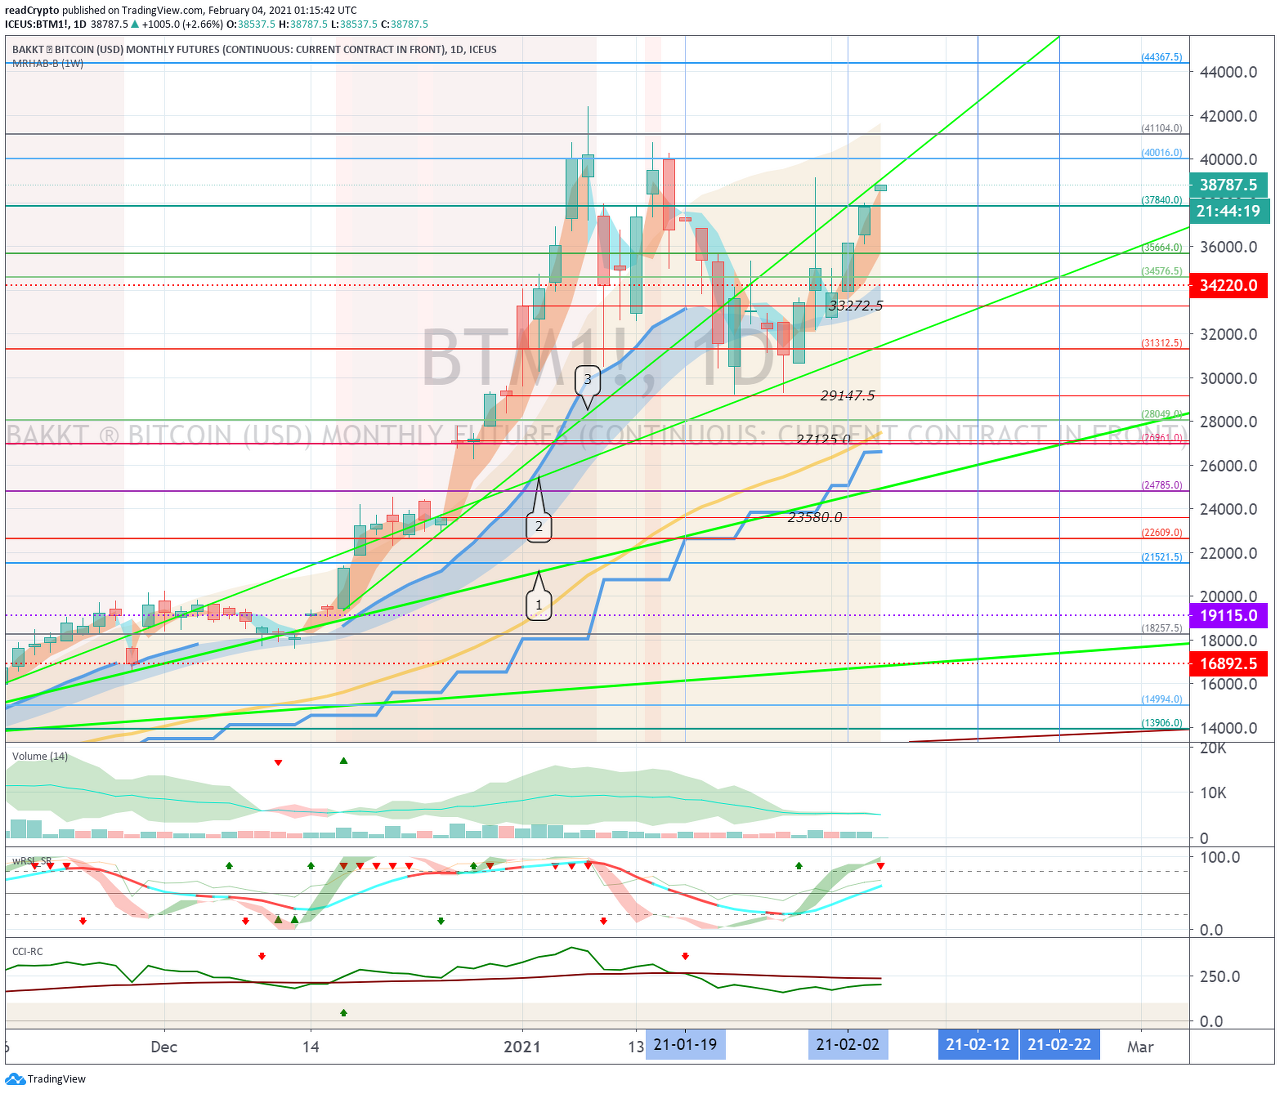Click the 44000.0 tick on price axis

click(x=1229, y=72)
